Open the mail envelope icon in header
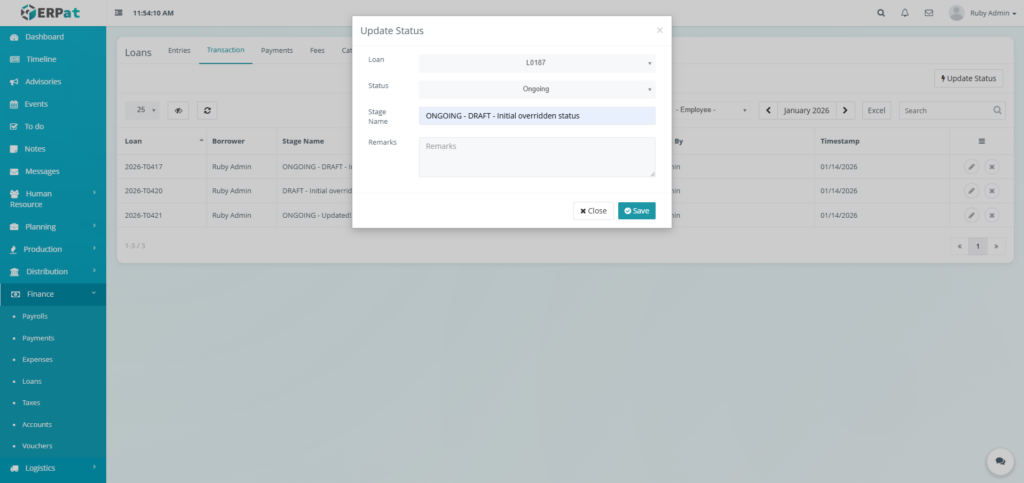This screenshot has height=483, width=1024. tap(929, 13)
